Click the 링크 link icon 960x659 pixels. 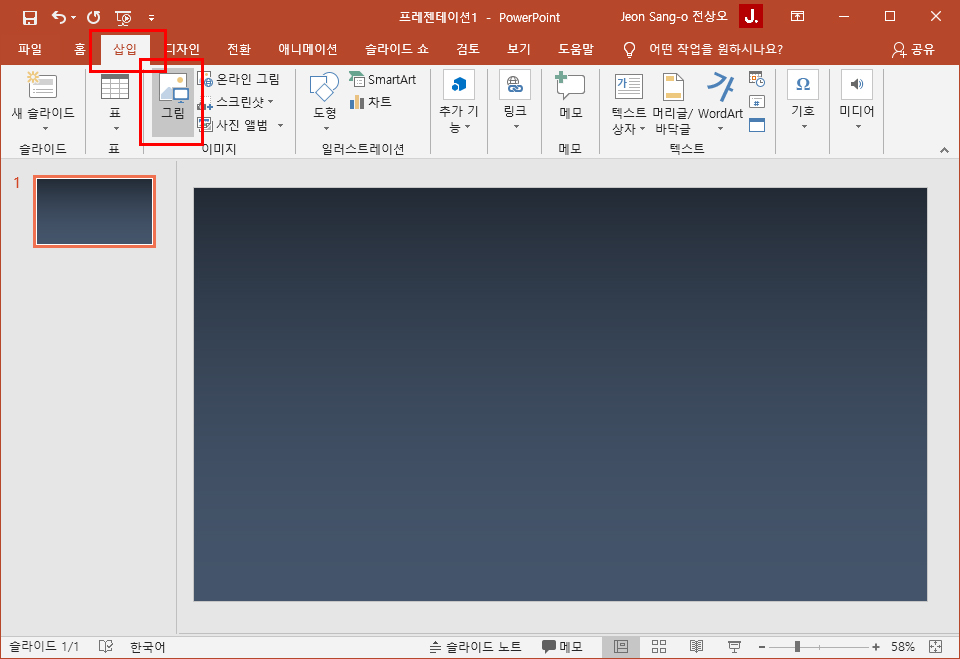pos(515,86)
